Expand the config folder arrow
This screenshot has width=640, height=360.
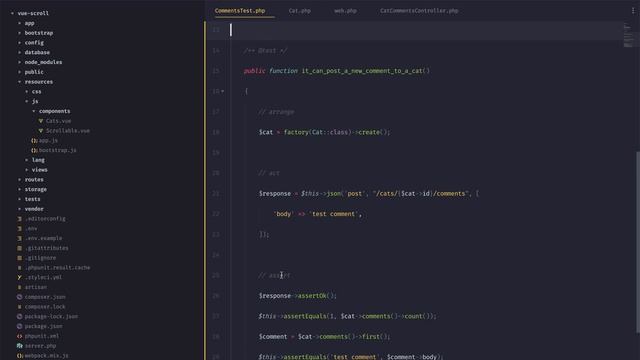click(x=20, y=42)
